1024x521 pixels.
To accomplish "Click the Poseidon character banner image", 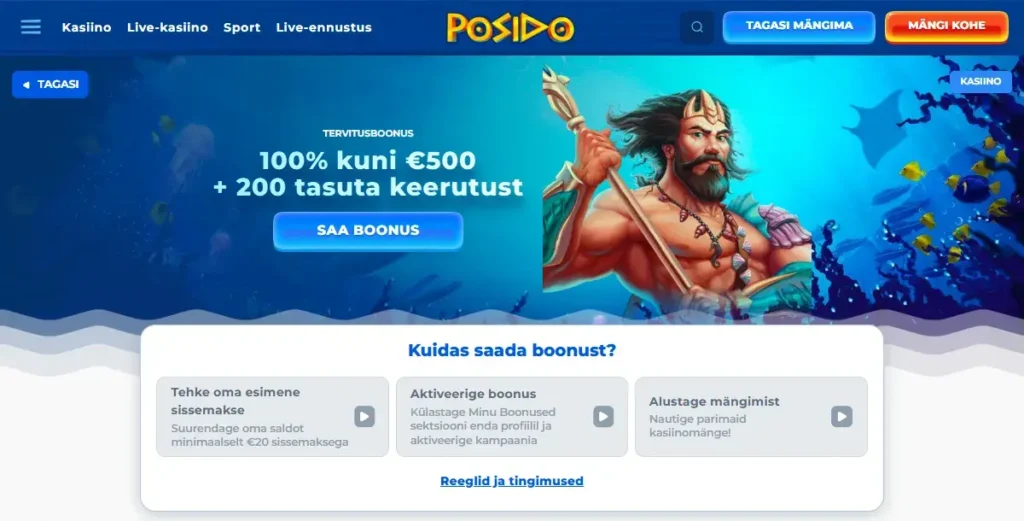I will point(677,189).
